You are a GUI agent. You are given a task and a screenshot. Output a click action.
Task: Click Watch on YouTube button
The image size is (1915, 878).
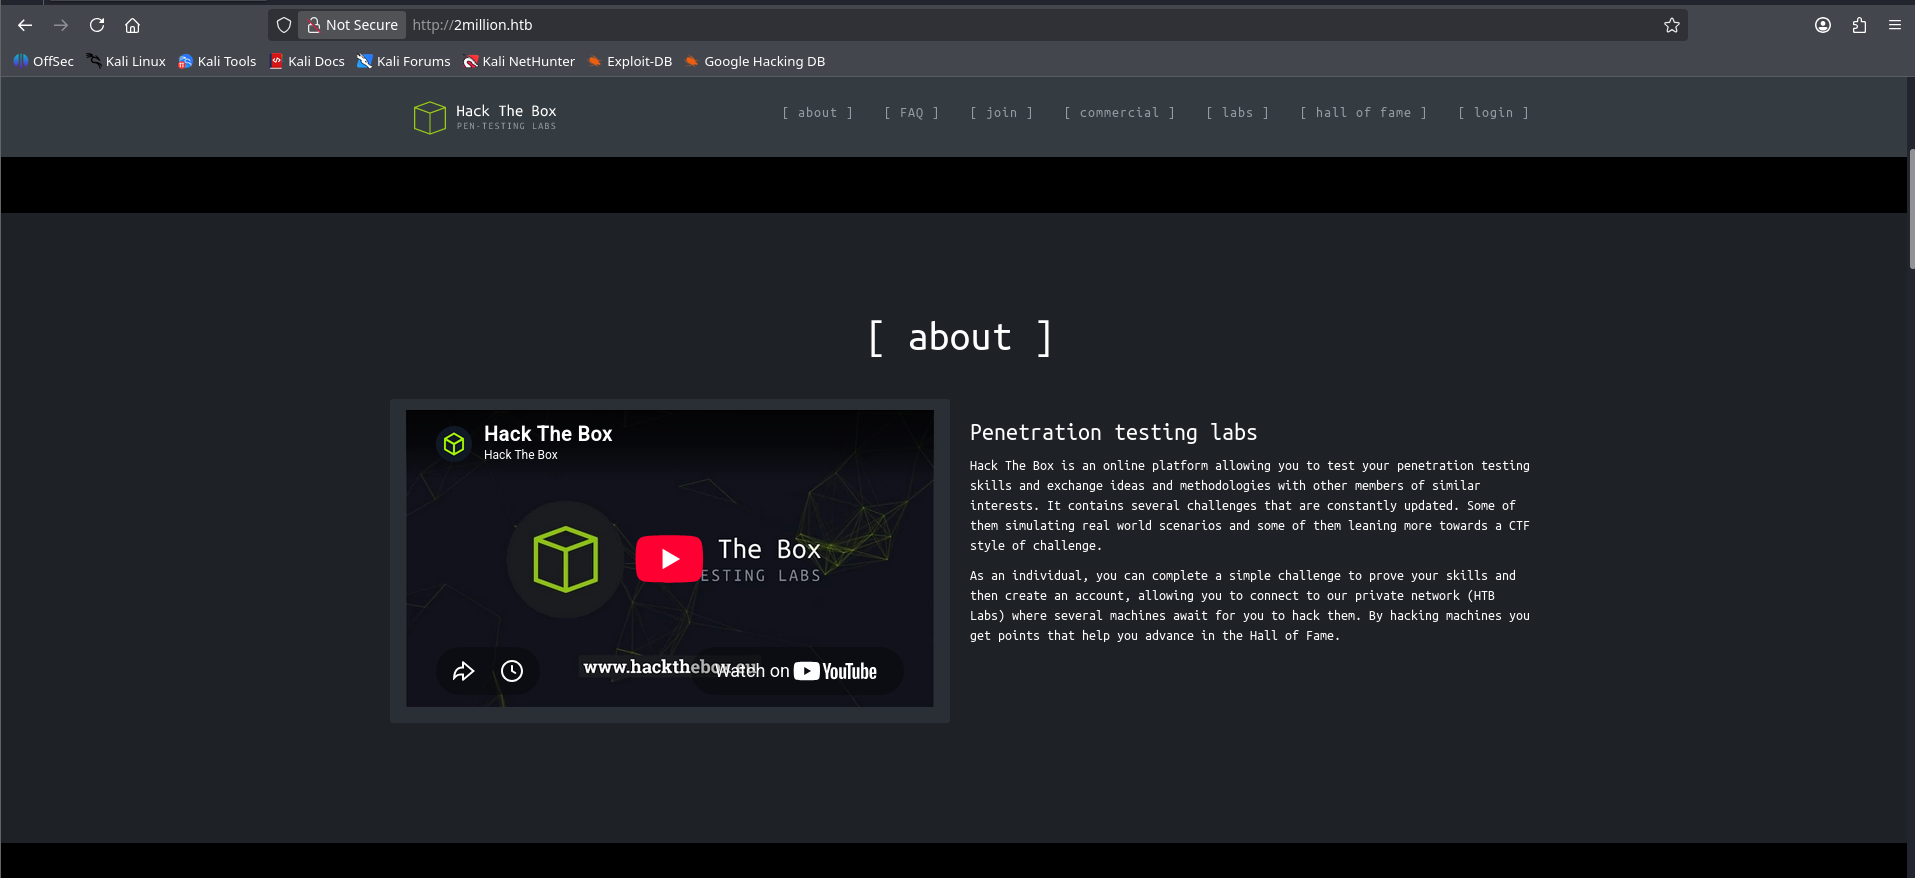pyautogui.click(x=796, y=671)
